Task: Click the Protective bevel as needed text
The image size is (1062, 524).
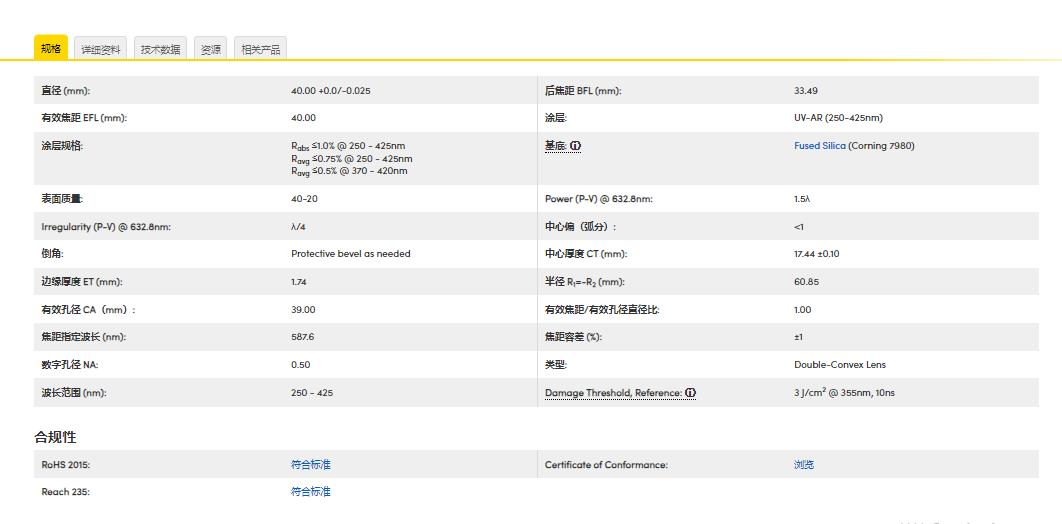Action: coord(350,254)
